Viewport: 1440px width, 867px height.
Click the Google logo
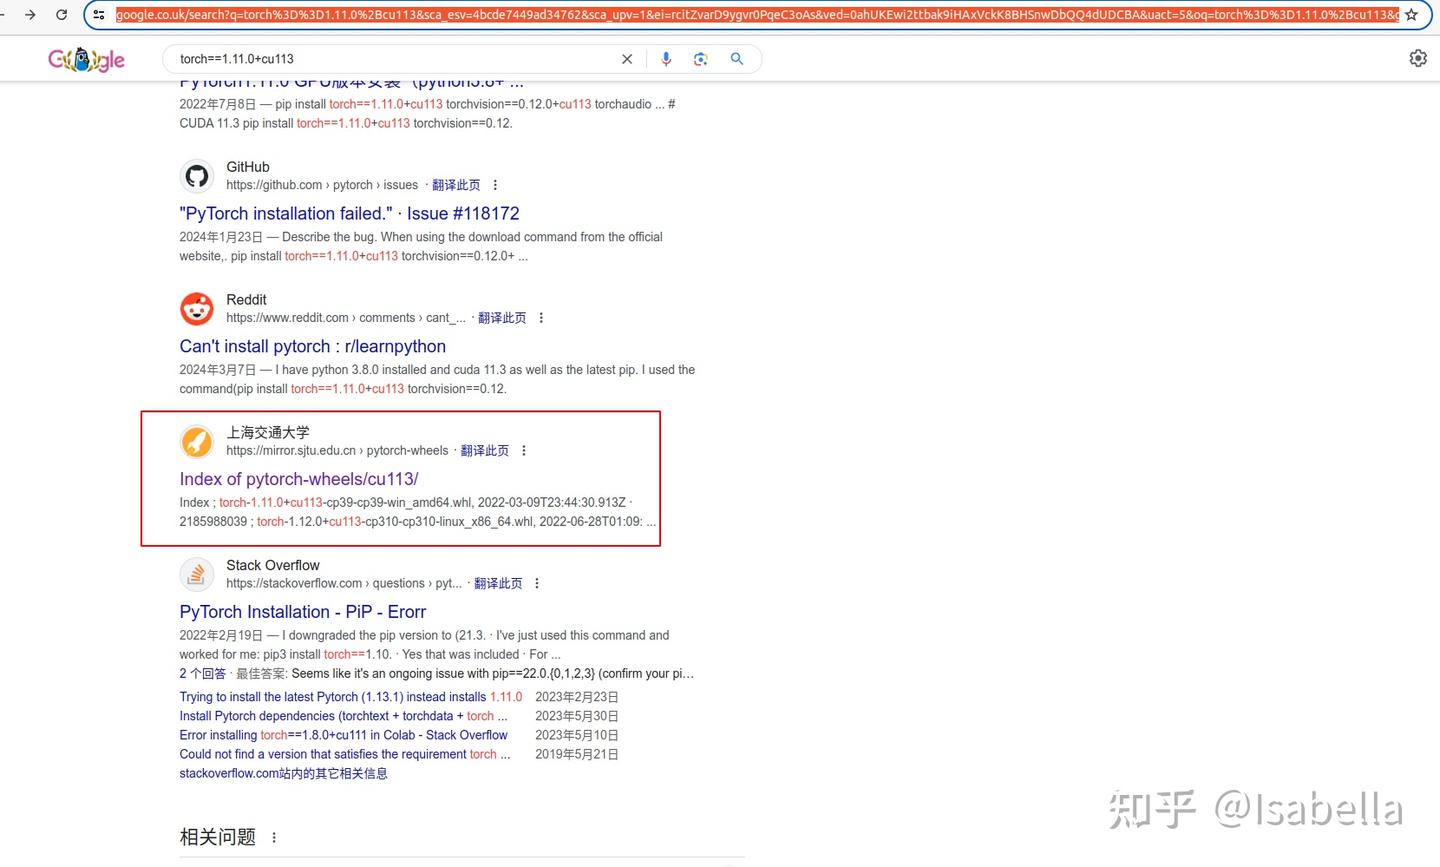click(x=86, y=60)
